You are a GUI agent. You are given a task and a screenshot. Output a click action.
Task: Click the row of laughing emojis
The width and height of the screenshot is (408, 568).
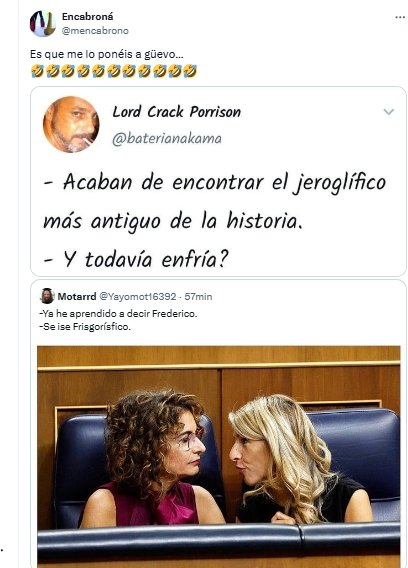[x=113, y=71]
